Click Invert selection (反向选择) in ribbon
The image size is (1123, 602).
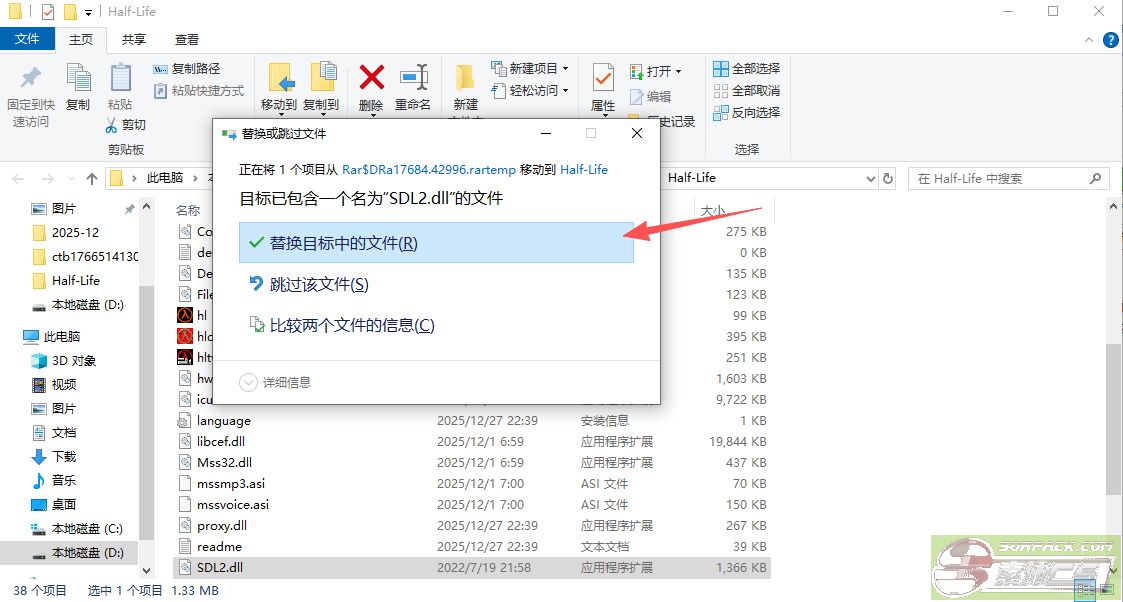click(746, 113)
